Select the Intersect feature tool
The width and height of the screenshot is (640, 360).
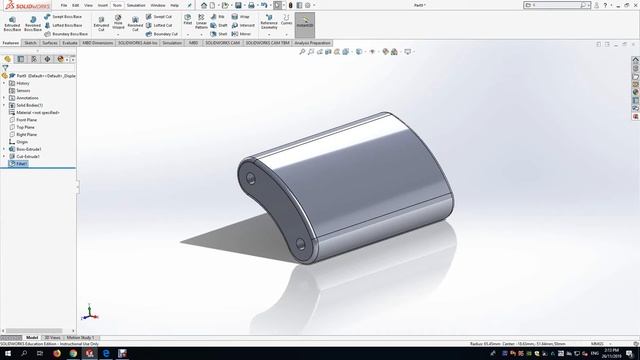click(243, 25)
